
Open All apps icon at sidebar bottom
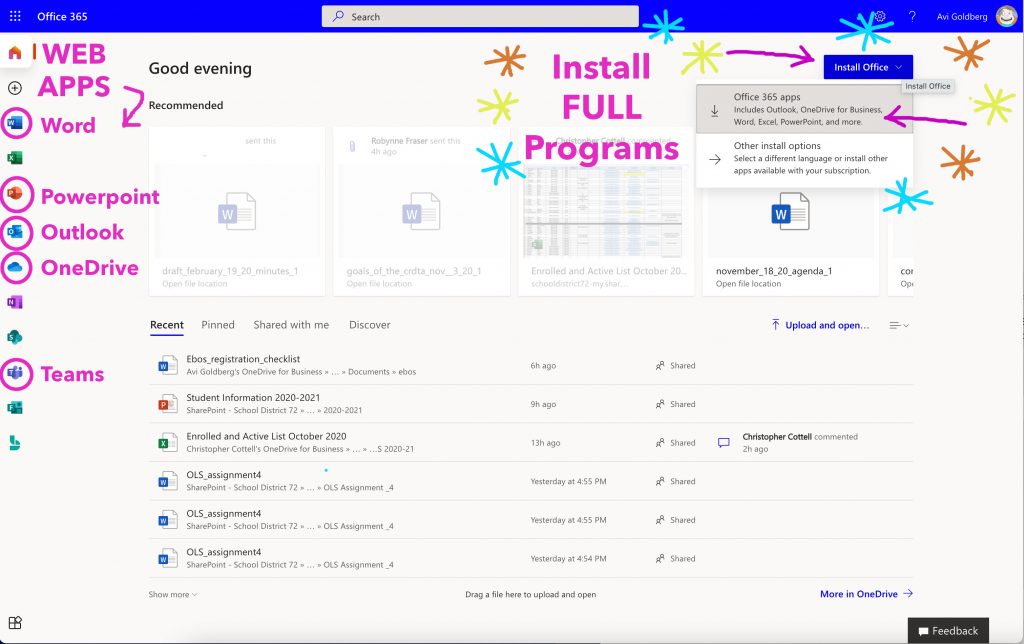click(x=15, y=622)
